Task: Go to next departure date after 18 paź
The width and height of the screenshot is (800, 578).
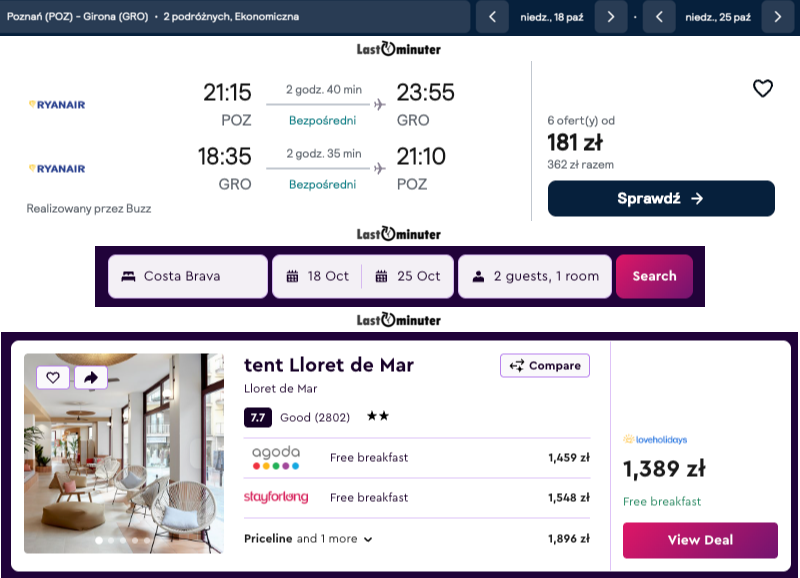Action: click(611, 17)
